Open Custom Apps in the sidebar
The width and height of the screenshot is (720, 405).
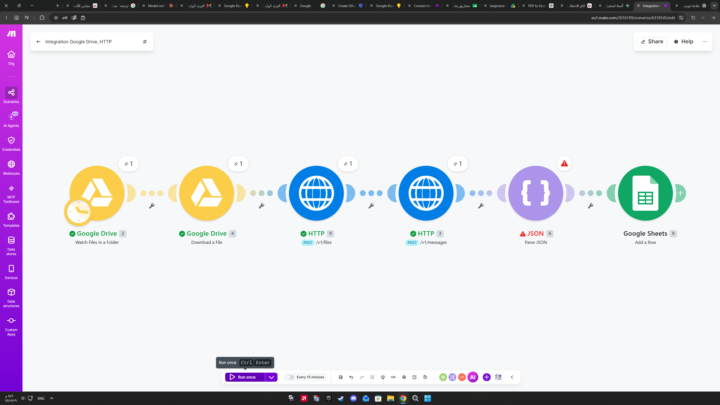tap(11, 326)
